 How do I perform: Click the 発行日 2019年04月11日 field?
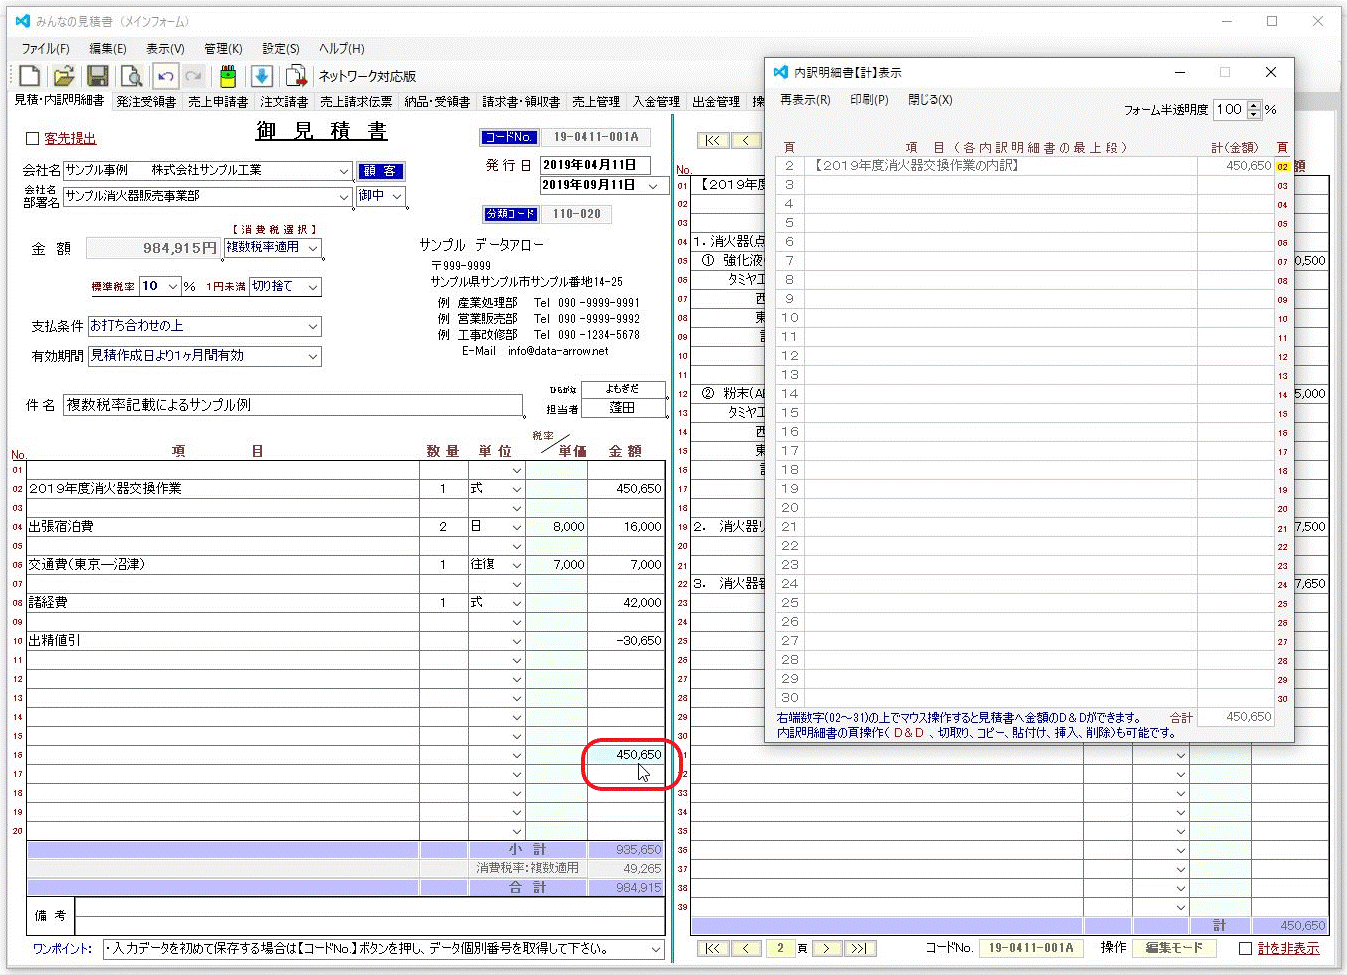tap(595, 165)
